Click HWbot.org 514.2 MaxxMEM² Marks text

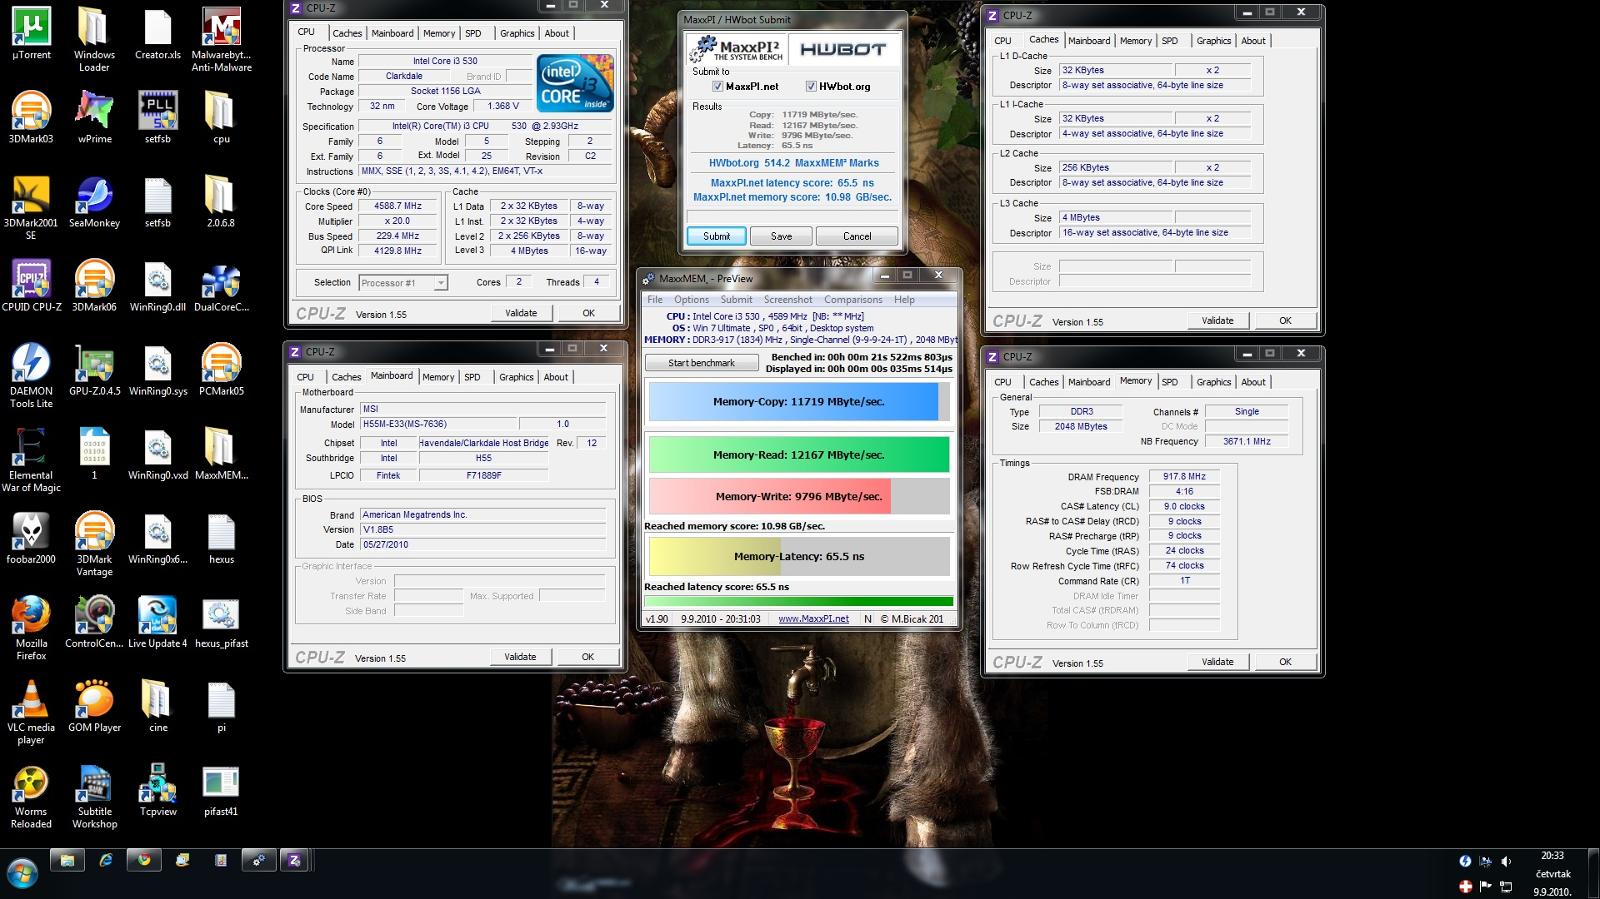pos(793,163)
